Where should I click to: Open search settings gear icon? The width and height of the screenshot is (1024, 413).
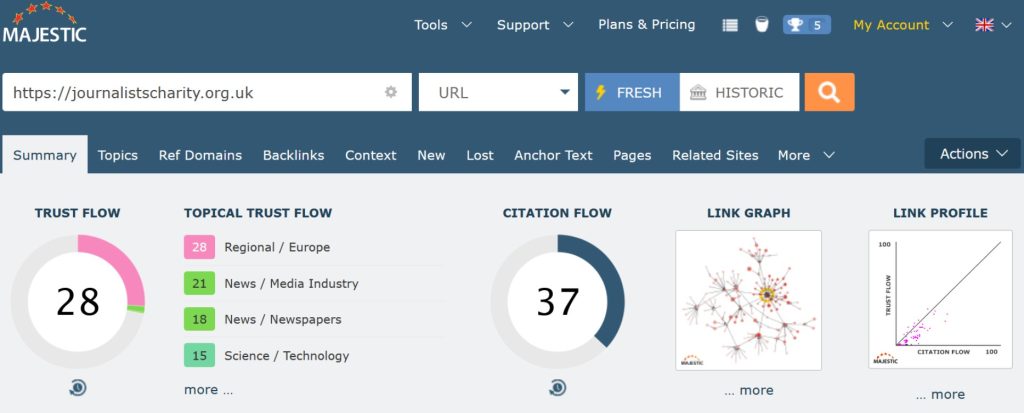click(391, 92)
